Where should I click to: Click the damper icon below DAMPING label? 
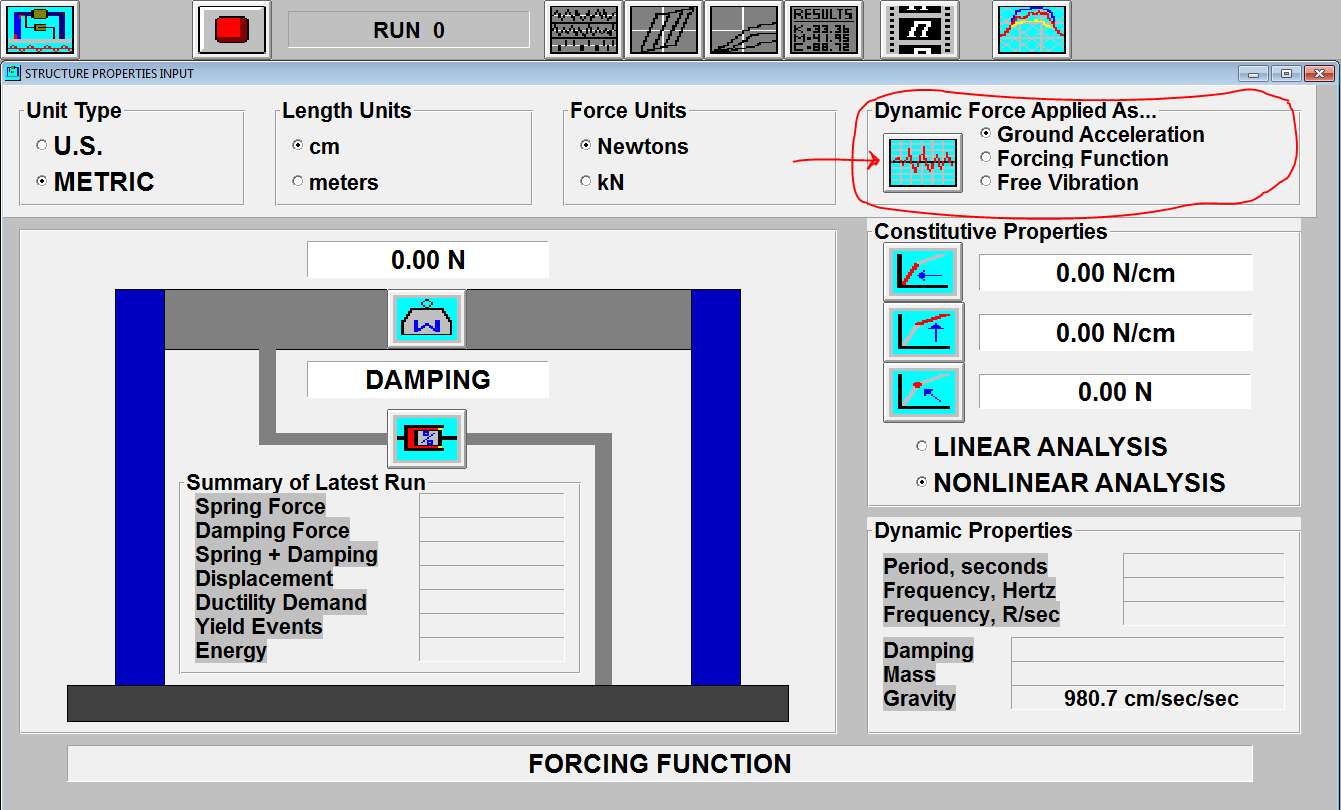point(427,438)
